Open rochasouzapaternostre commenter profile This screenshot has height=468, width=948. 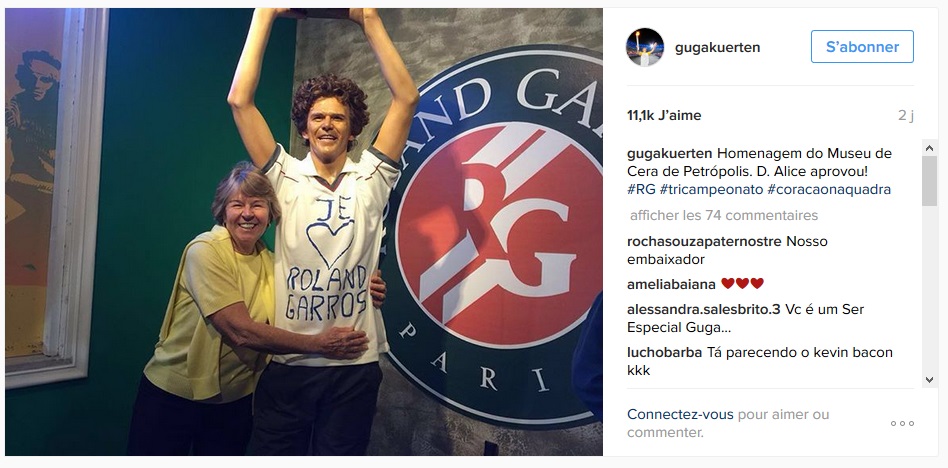[x=704, y=241]
